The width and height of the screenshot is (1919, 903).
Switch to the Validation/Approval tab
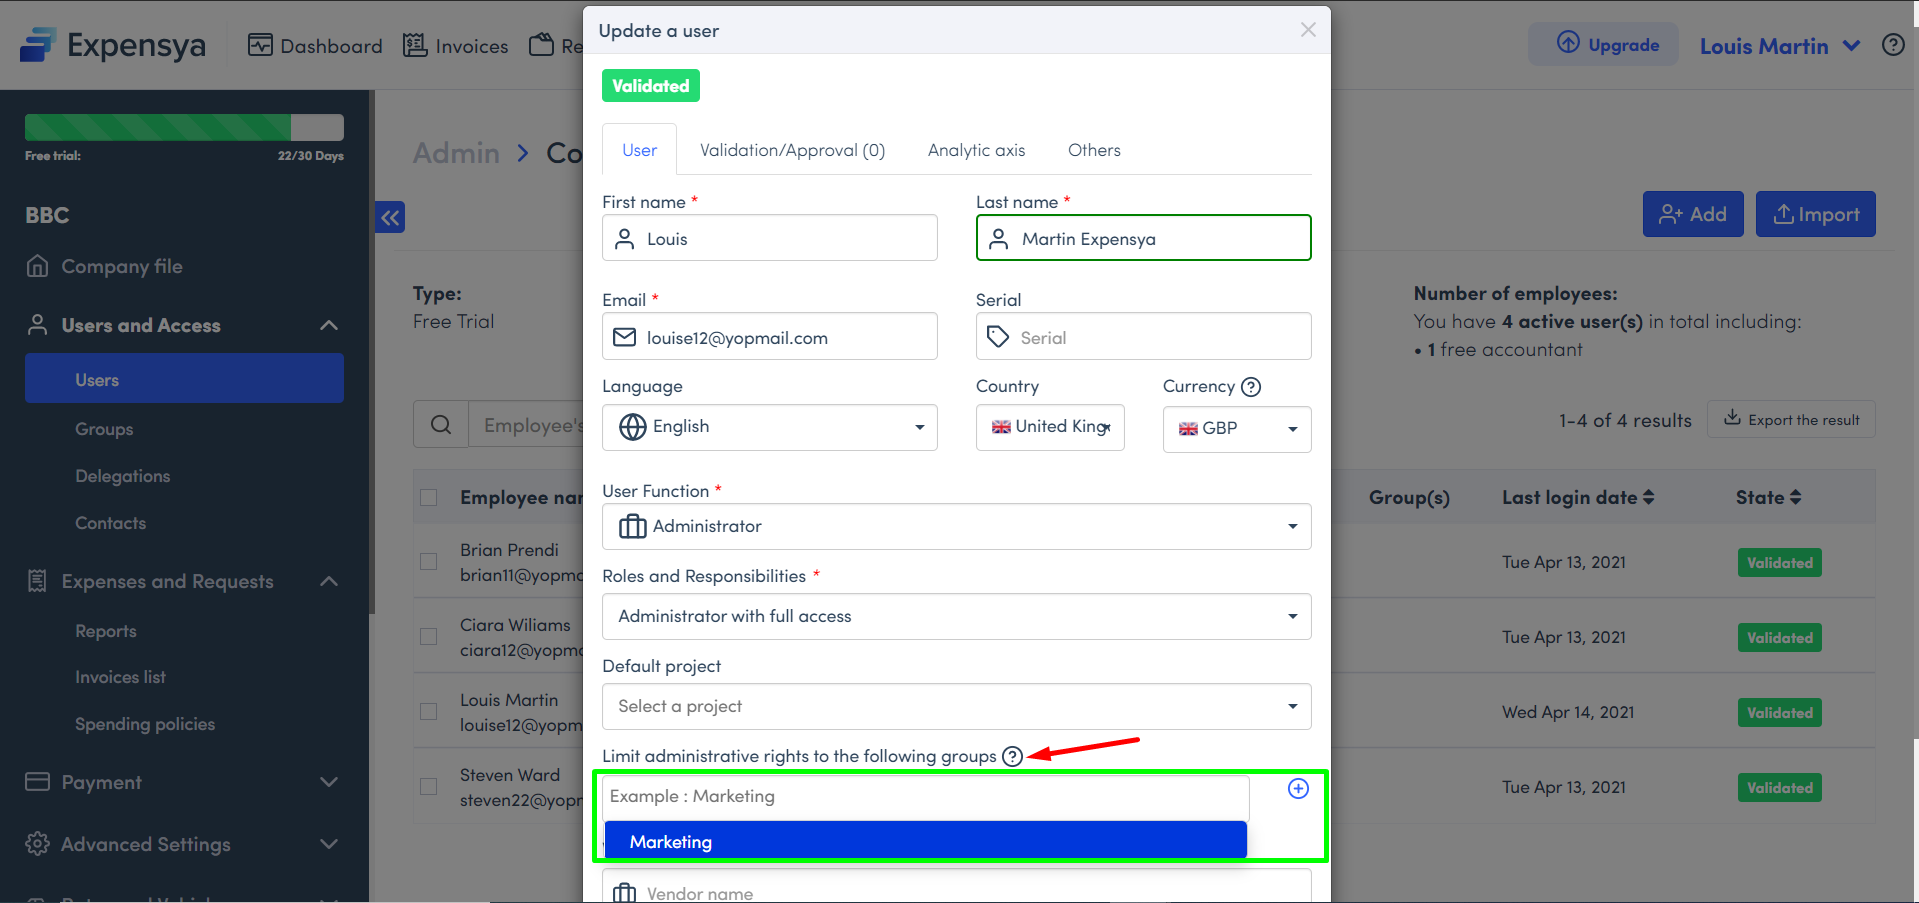click(x=792, y=150)
